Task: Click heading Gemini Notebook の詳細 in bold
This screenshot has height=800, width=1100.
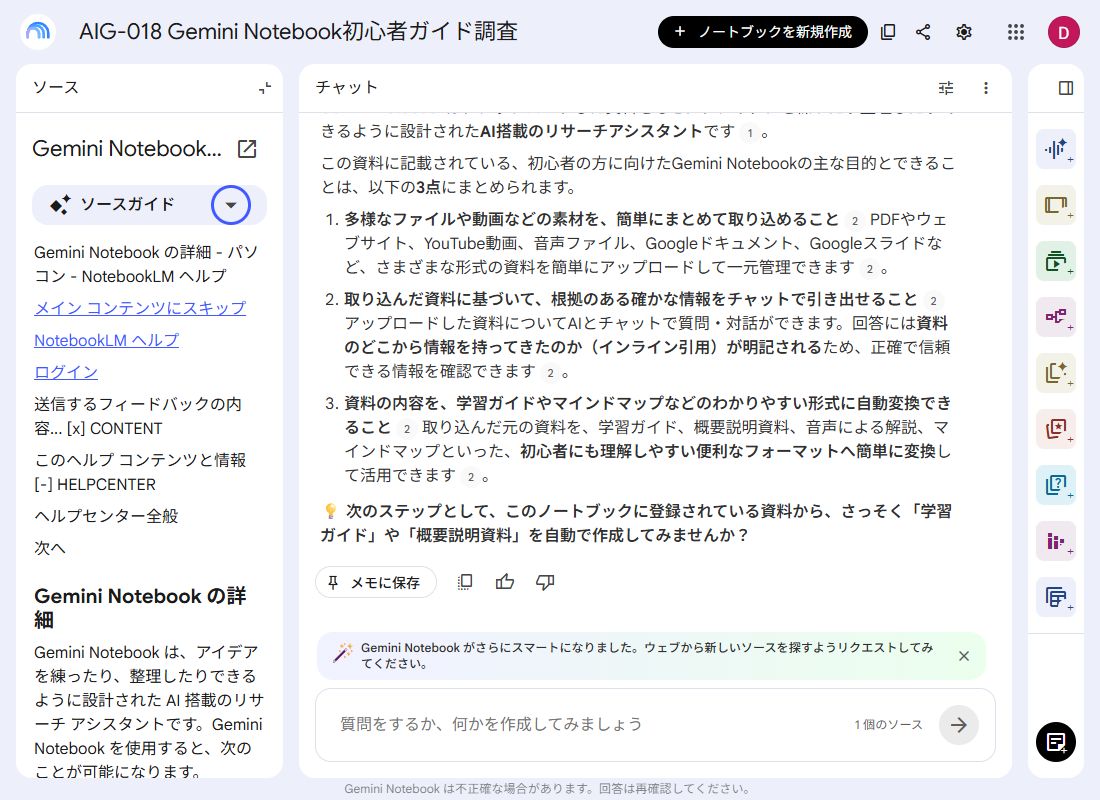Action: pos(140,608)
